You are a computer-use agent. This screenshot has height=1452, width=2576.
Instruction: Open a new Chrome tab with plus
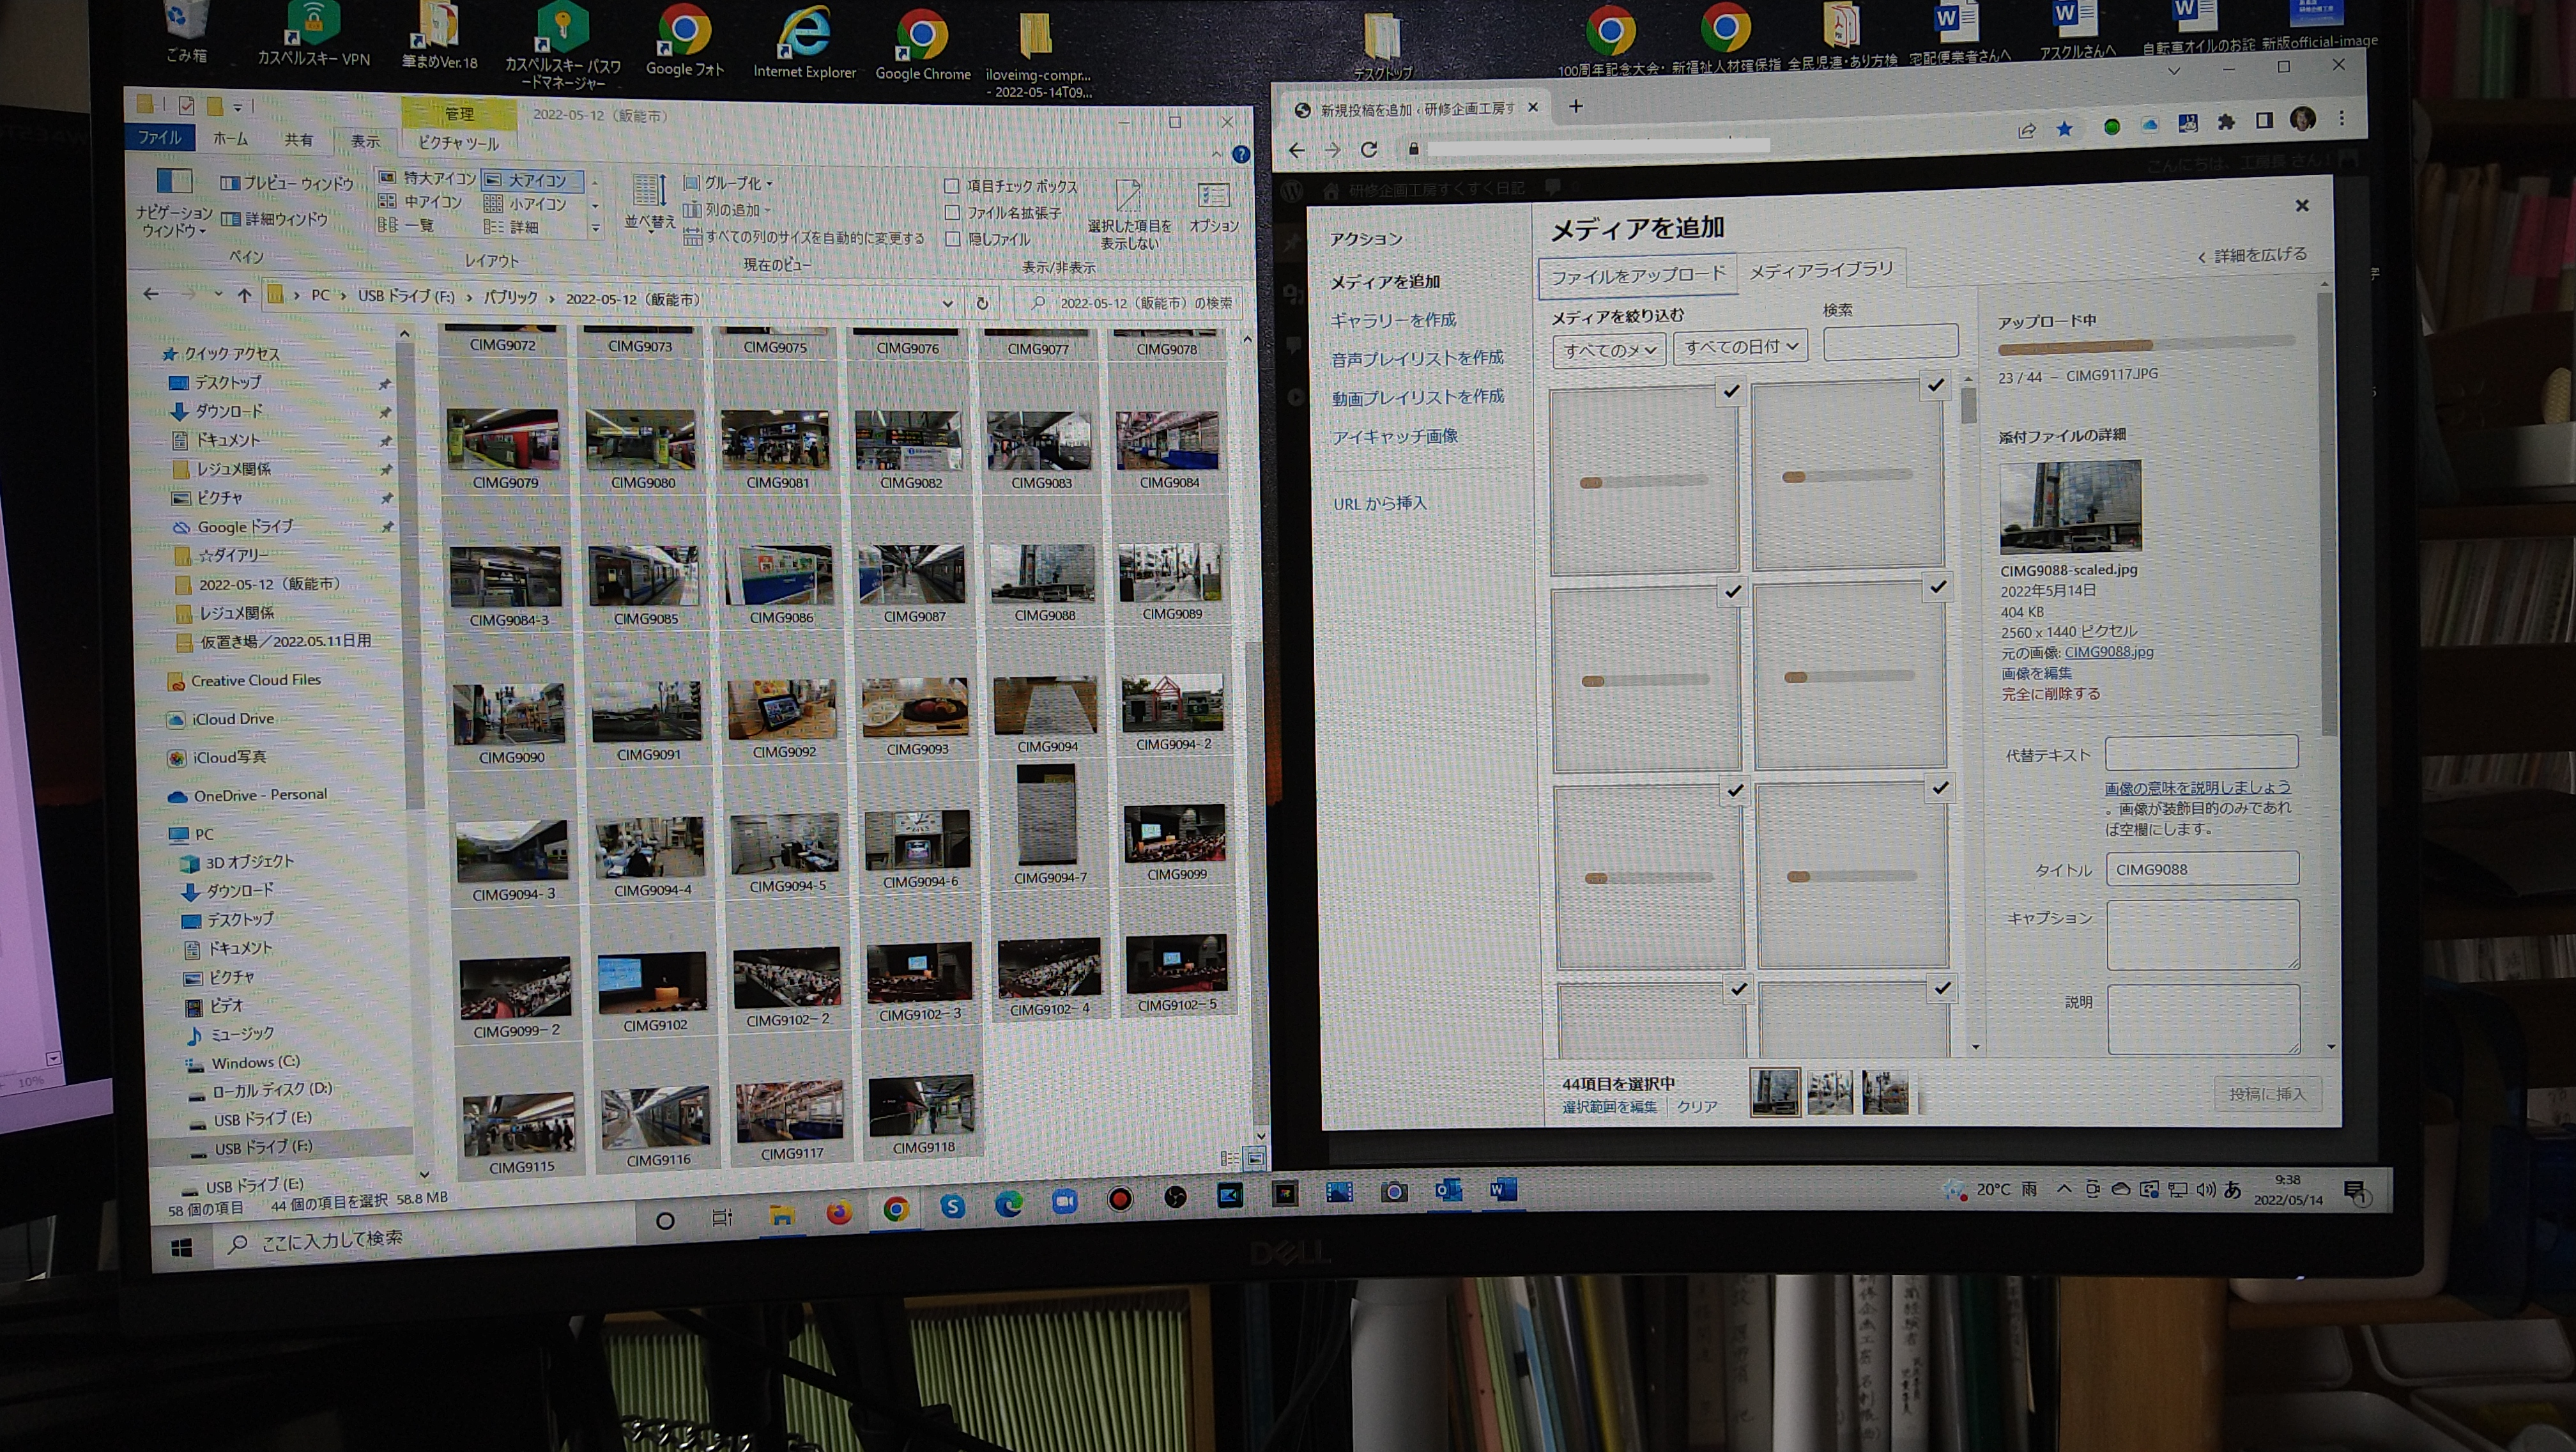pos(1576,106)
